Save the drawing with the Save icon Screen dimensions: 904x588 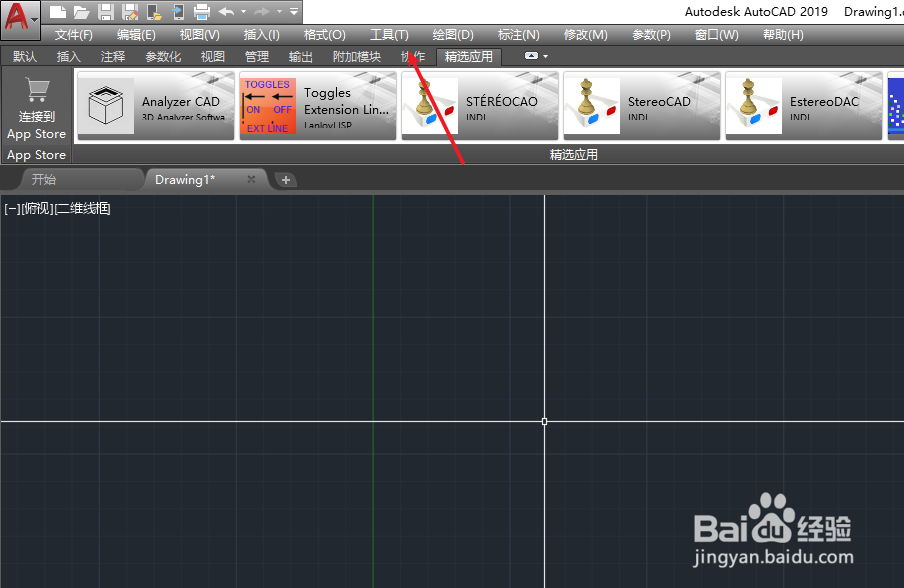pos(106,12)
